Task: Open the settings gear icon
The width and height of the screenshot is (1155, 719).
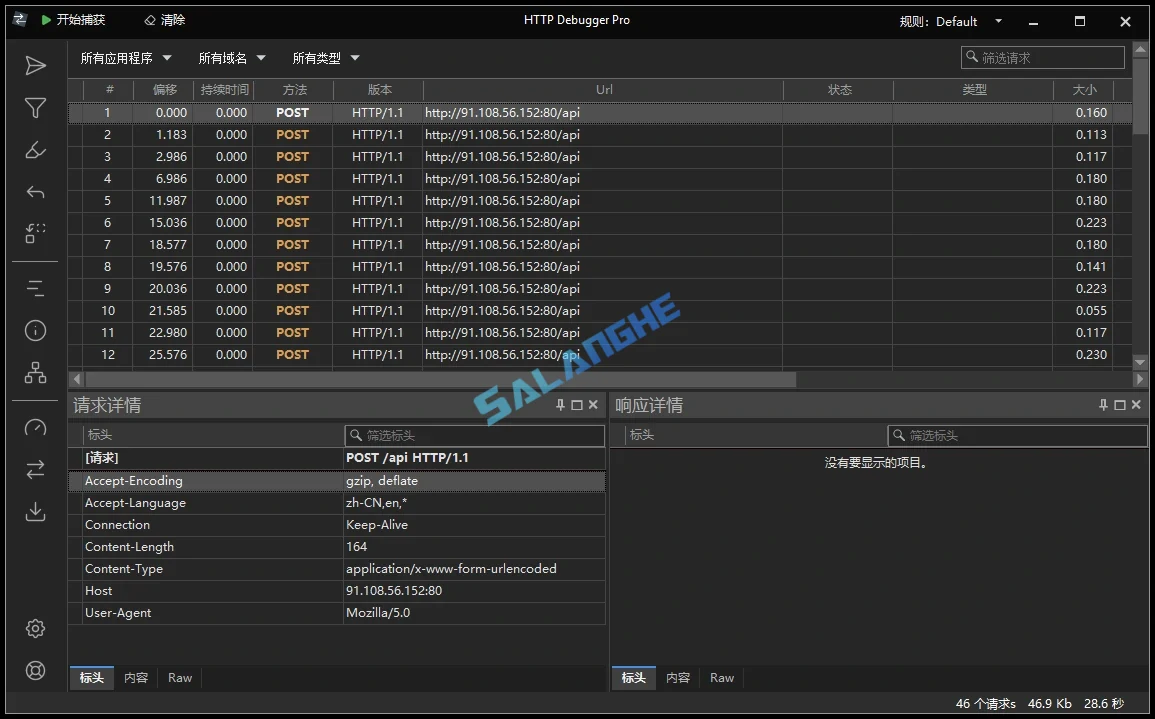Action: click(35, 628)
